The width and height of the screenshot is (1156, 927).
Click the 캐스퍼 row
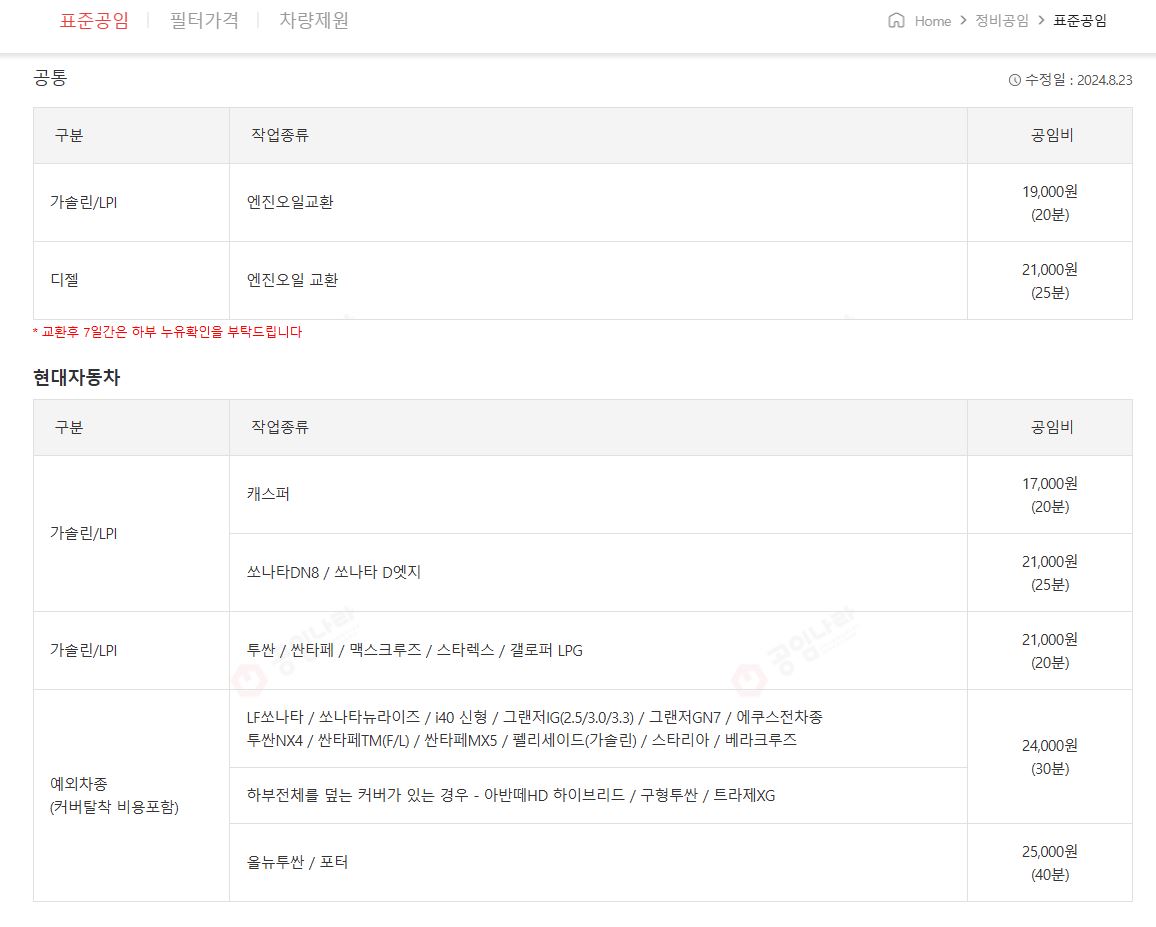point(598,494)
